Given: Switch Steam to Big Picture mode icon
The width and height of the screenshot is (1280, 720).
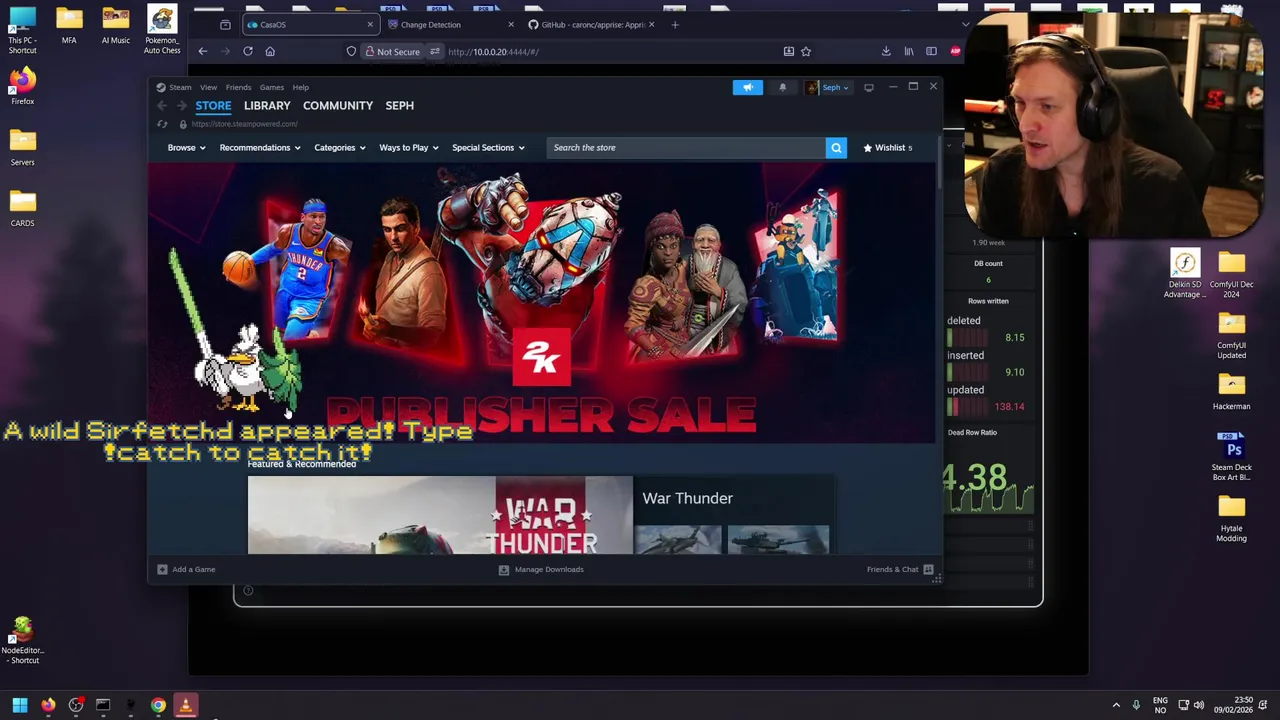Looking at the screenshot, I should [868, 87].
